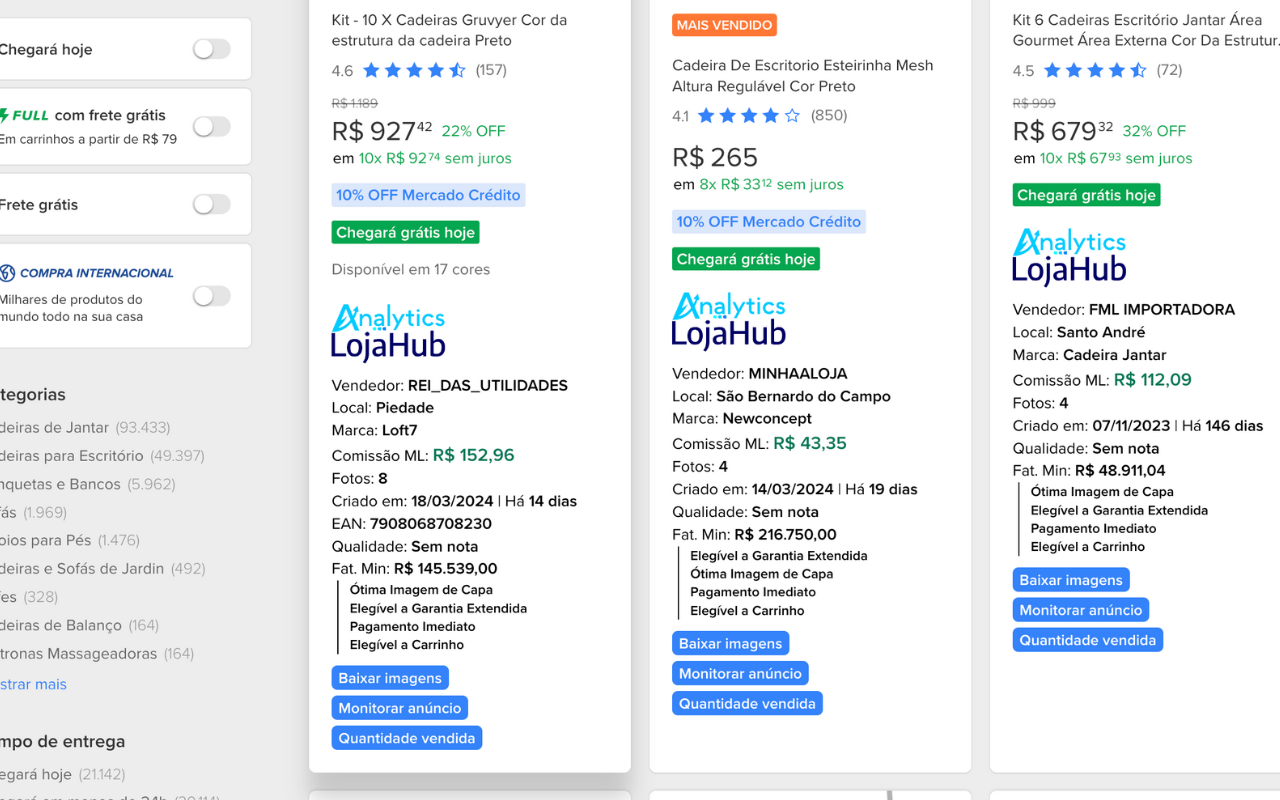Click "Monitorar anúncio" for the Esteirinha Mesh chair
Viewport: 1280px width, 800px height.
740,673
